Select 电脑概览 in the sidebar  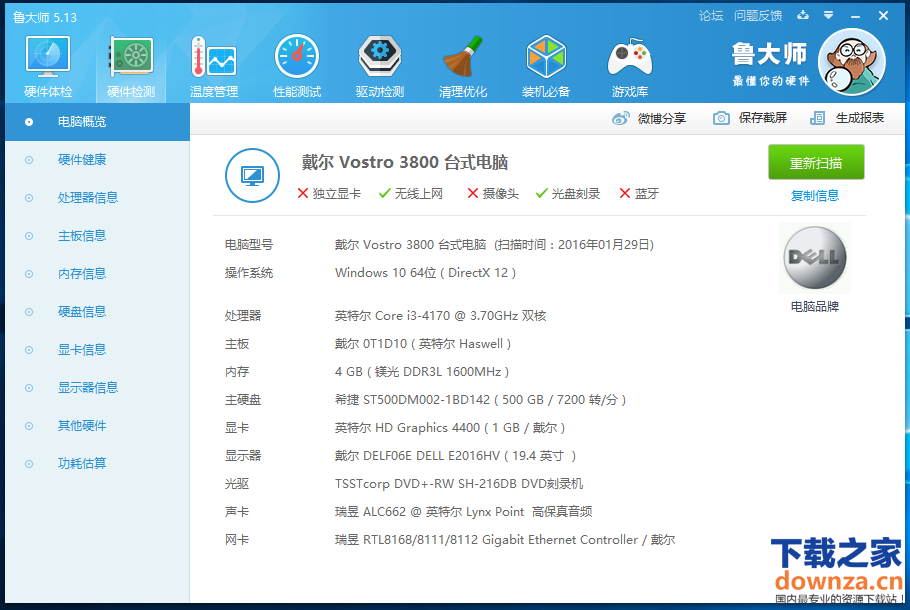pos(98,122)
